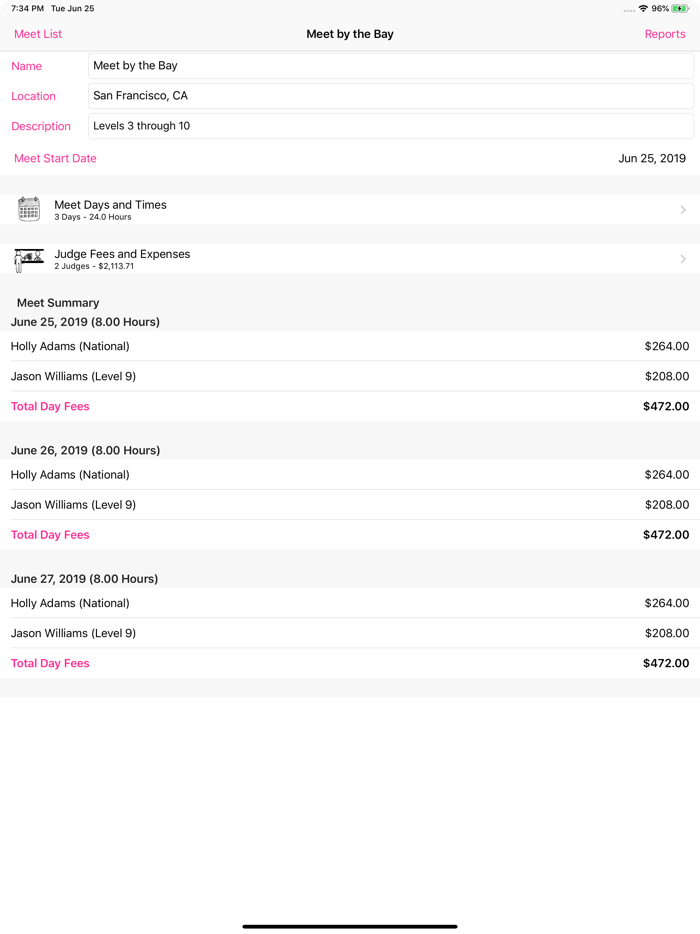Open Judge Fees and Expenses details
The height and width of the screenshot is (934, 700).
pyautogui.click(x=350, y=259)
